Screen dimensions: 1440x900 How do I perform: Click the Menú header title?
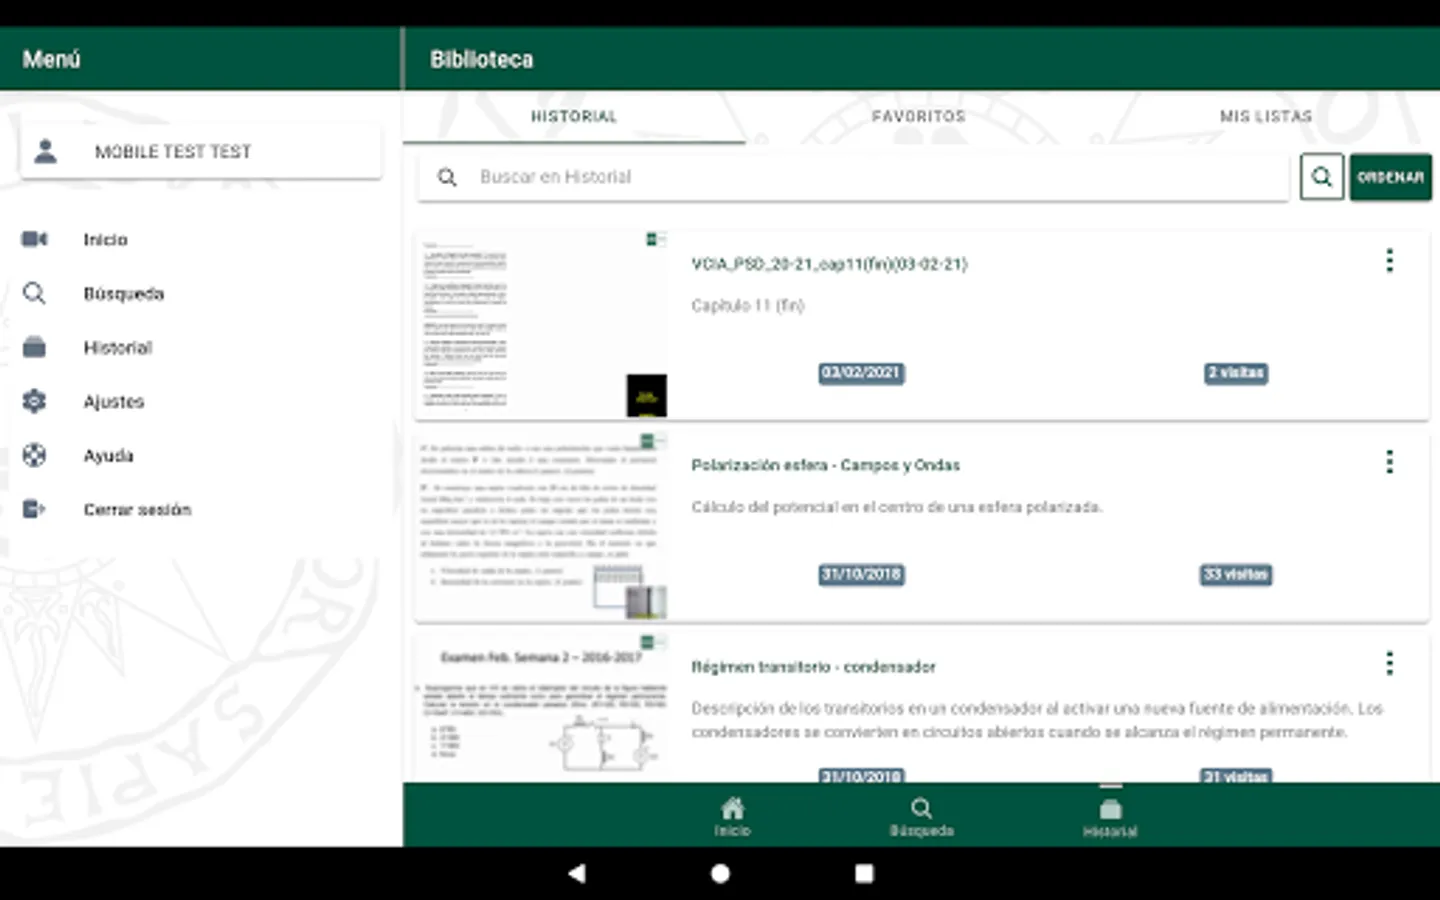[51, 59]
